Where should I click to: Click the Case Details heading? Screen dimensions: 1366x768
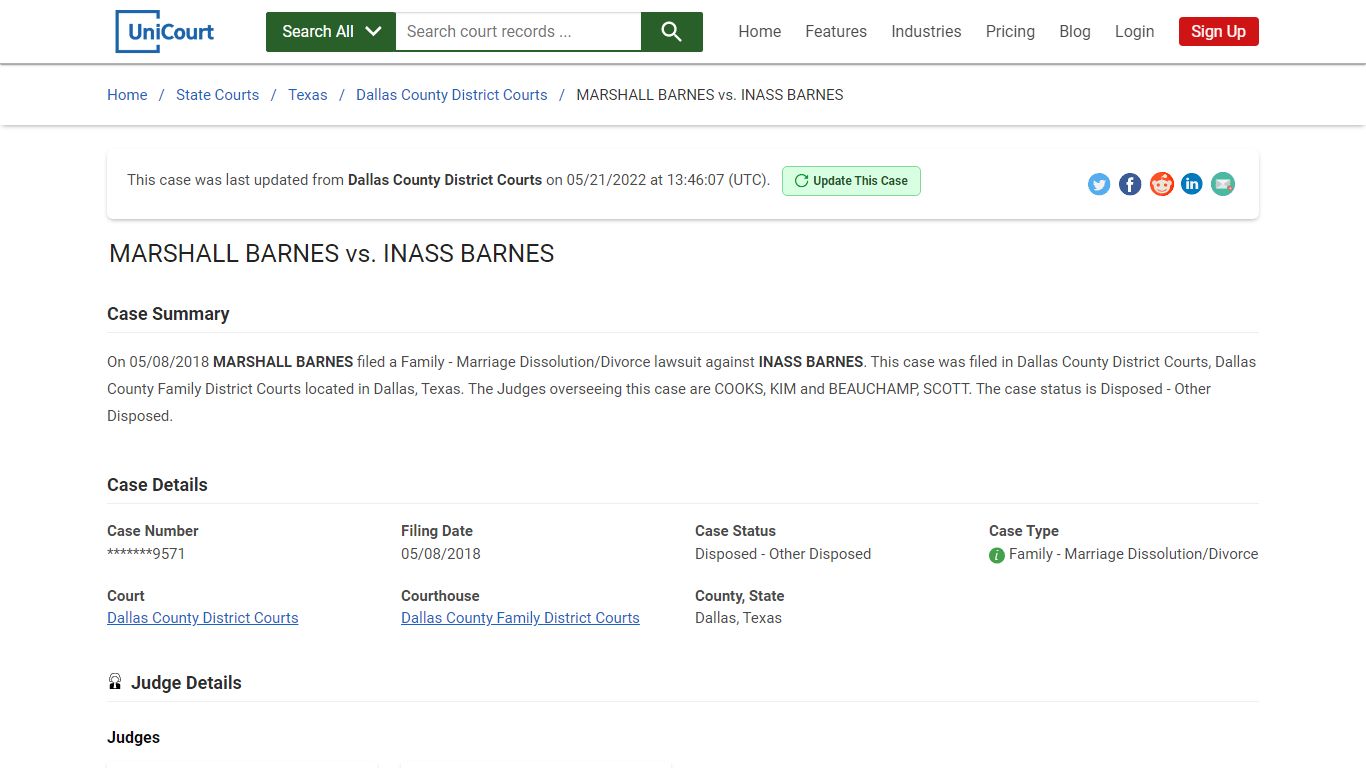tap(157, 485)
